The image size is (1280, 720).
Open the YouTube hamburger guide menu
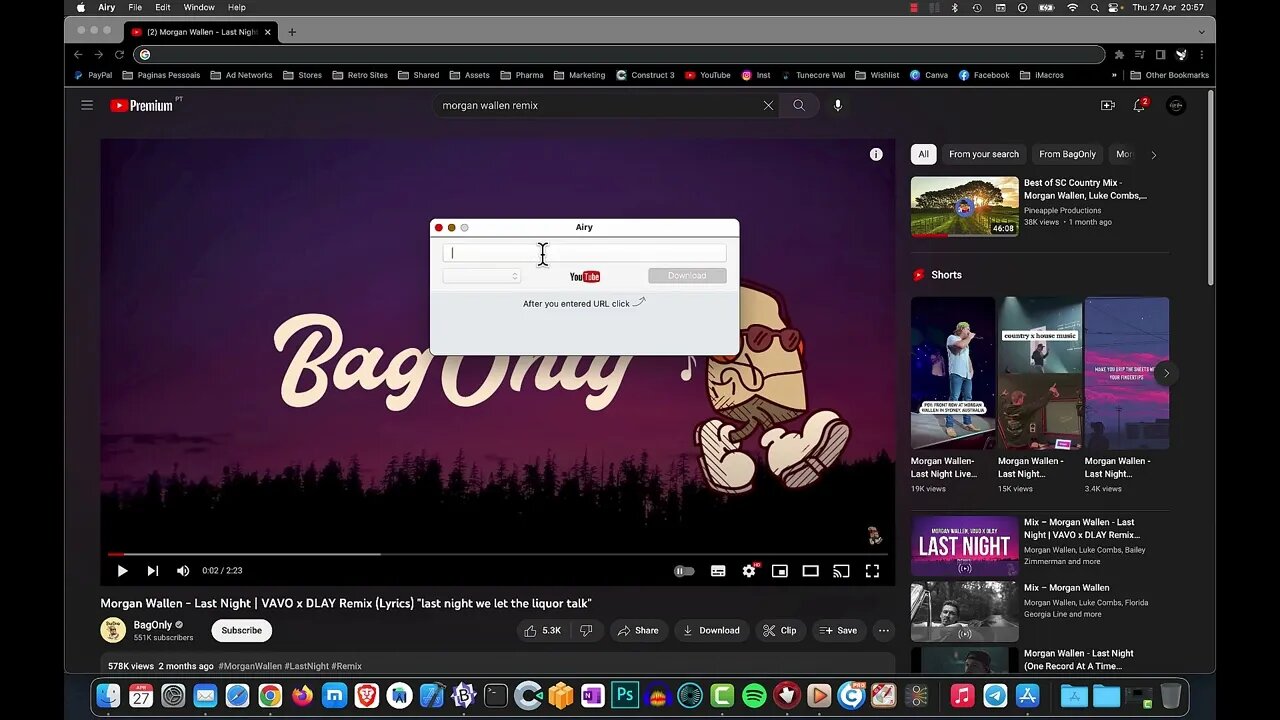pyautogui.click(x=87, y=105)
